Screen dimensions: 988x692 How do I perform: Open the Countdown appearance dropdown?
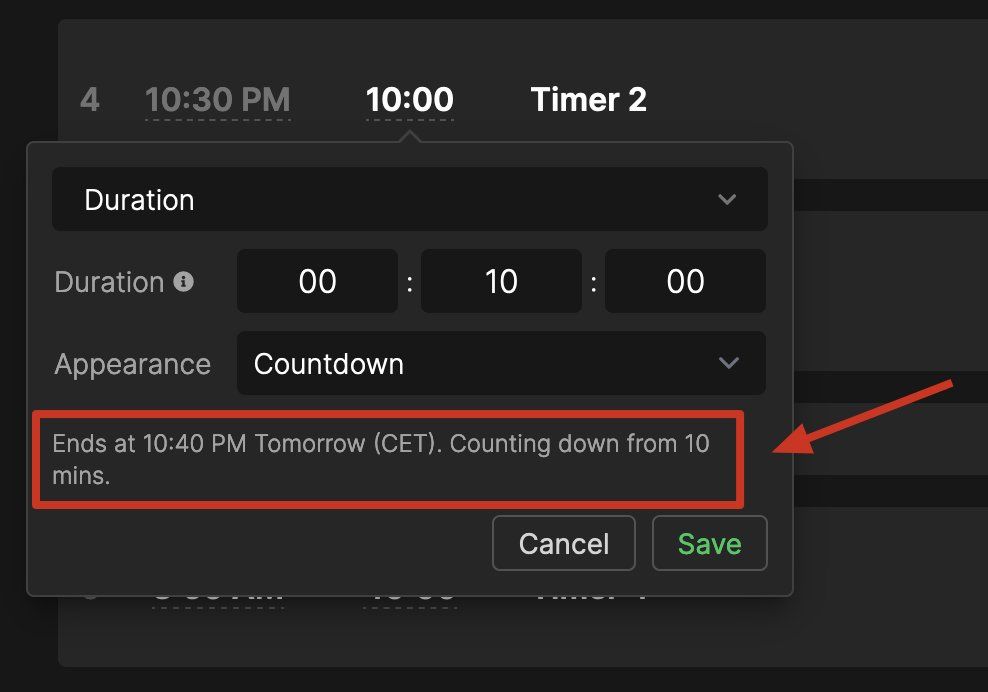pyautogui.click(x=500, y=363)
